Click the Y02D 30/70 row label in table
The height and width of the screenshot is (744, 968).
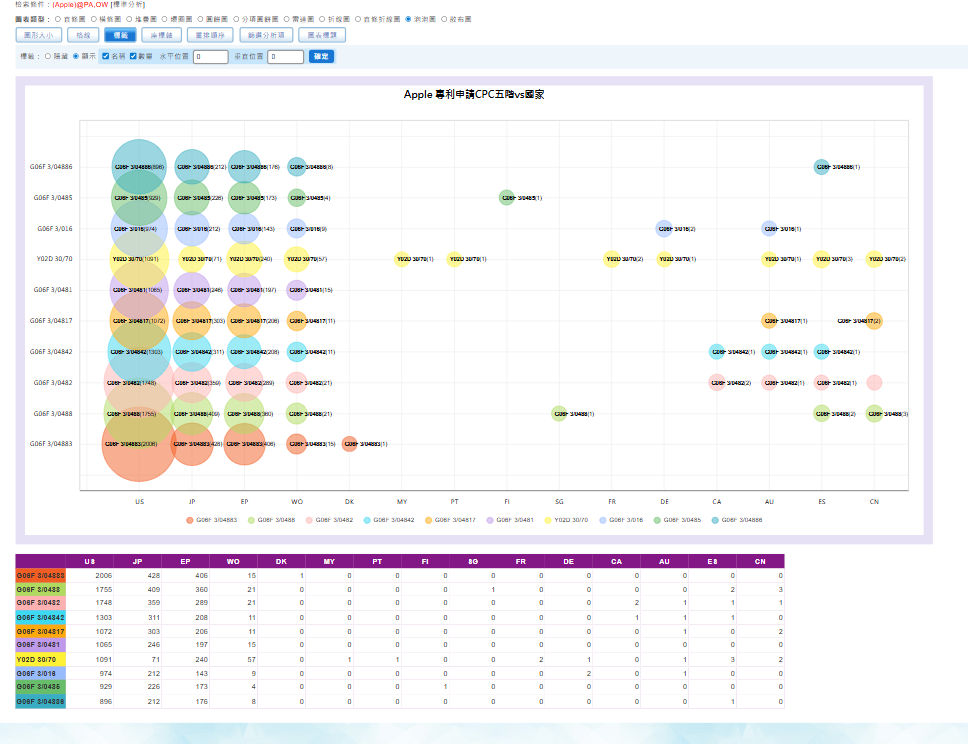[40, 659]
